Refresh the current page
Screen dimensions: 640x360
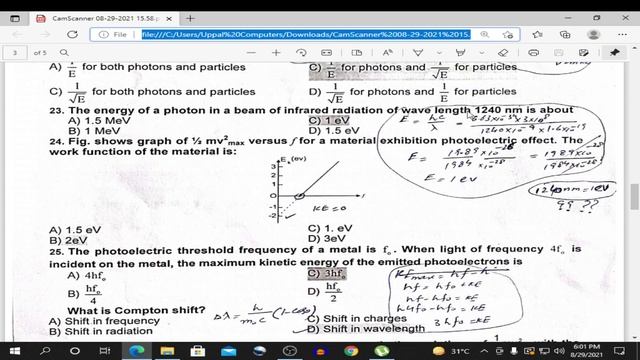tap(72, 34)
